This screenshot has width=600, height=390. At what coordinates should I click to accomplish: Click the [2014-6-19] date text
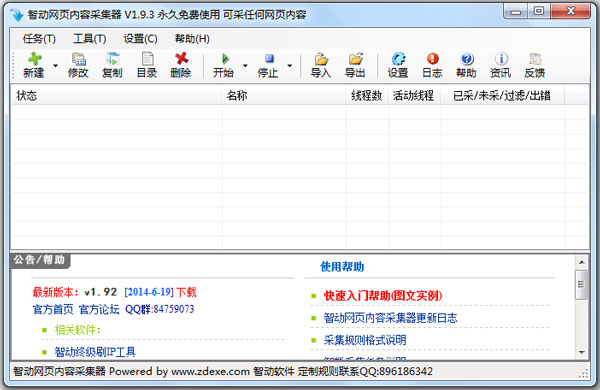tap(149, 292)
